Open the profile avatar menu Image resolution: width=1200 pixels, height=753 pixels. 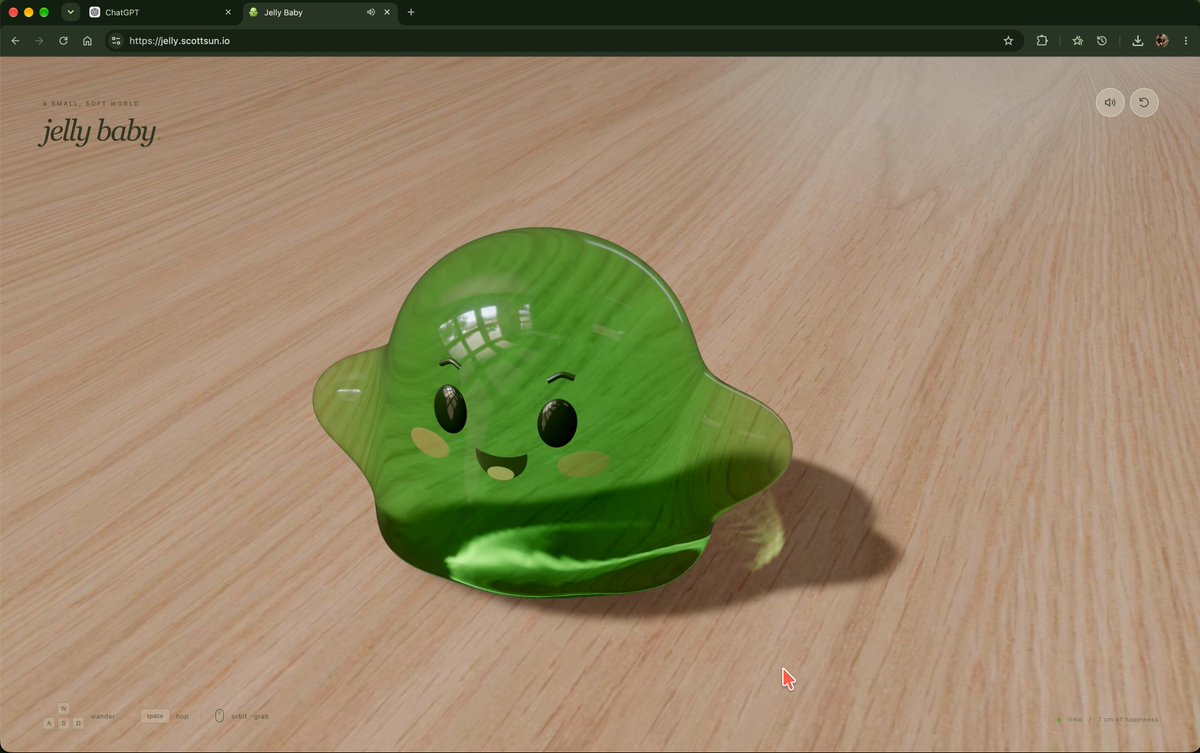point(1162,41)
